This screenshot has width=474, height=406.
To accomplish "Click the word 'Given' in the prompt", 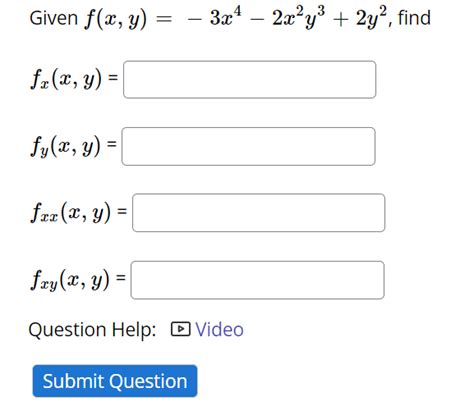I will pos(54,18).
